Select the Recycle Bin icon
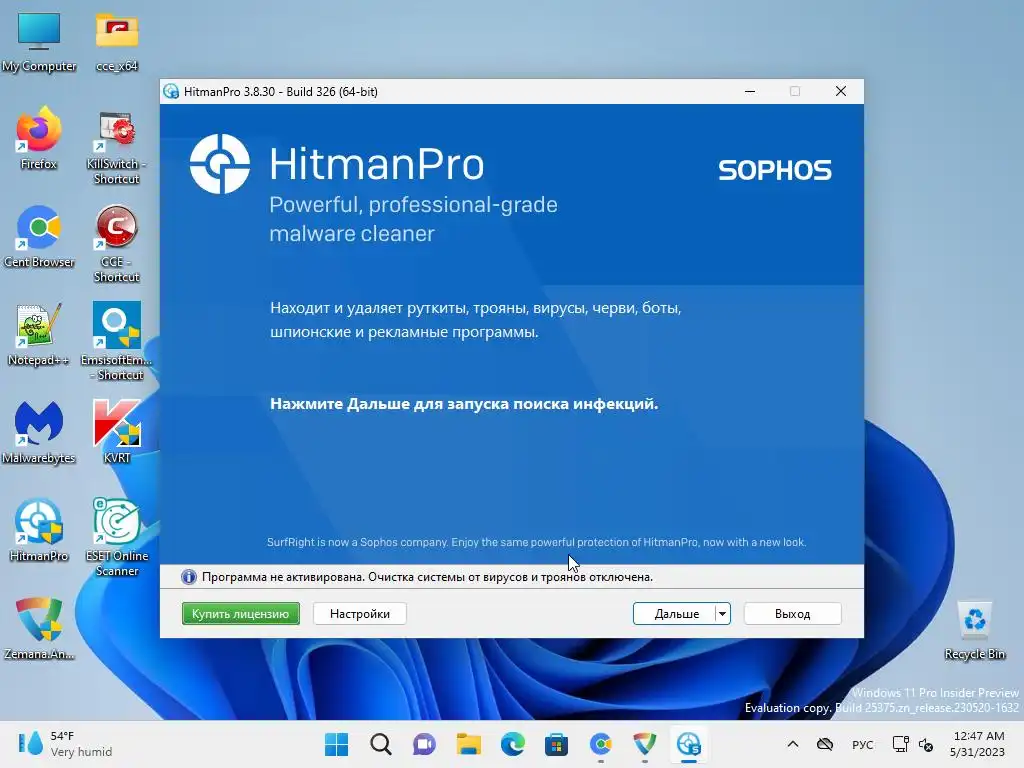Image resolution: width=1024 pixels, height=768 pixels. pyautogui.click(x=974, y=630)
